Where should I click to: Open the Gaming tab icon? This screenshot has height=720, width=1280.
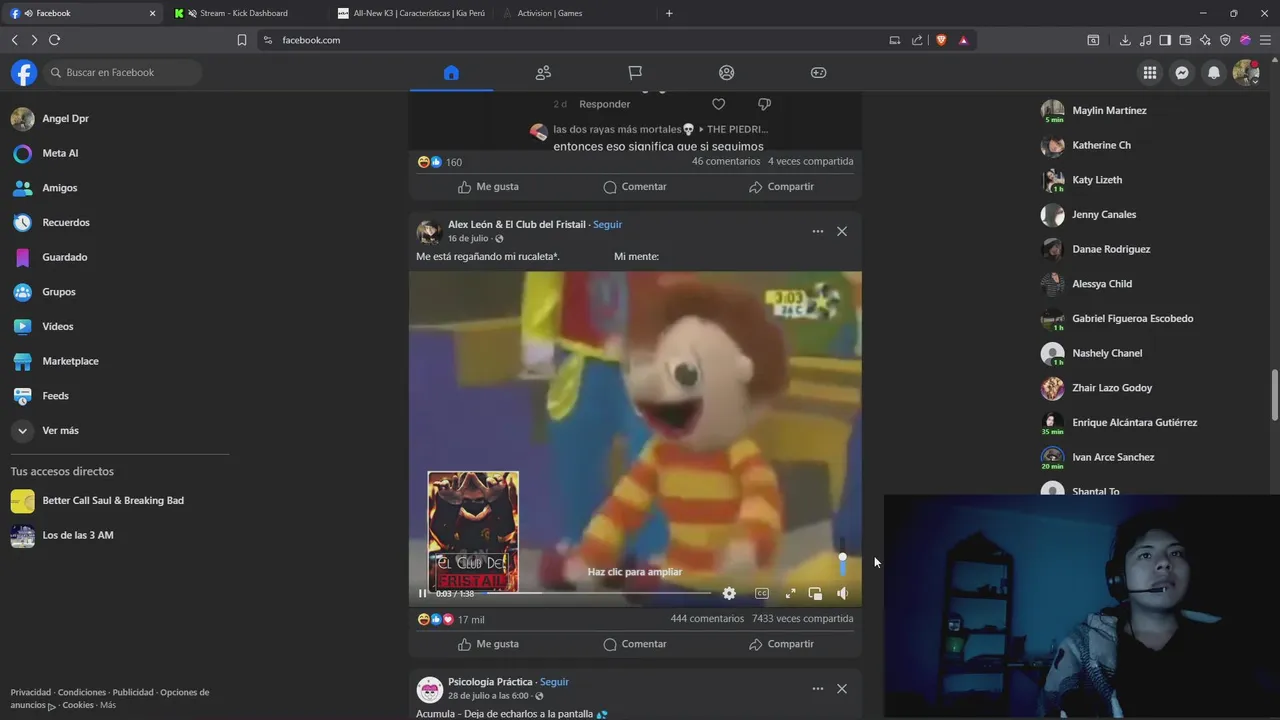tap(818, 73)
